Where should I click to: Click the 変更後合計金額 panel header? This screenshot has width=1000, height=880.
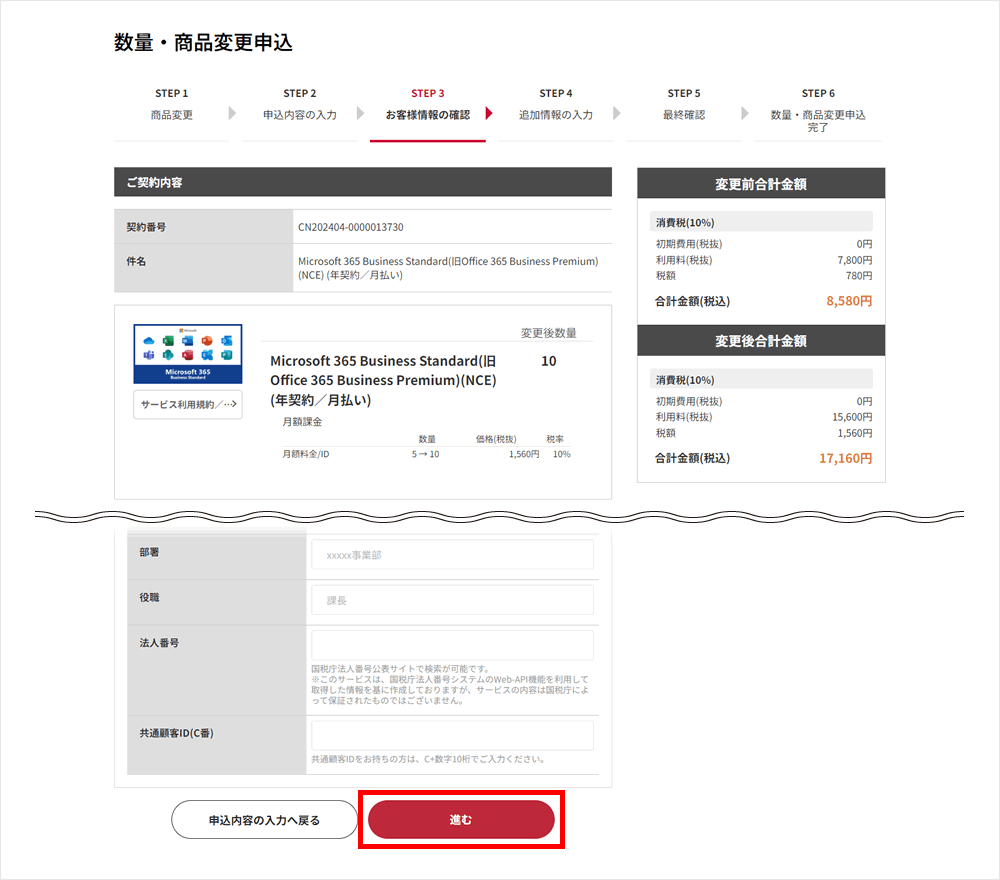(761, 341)
